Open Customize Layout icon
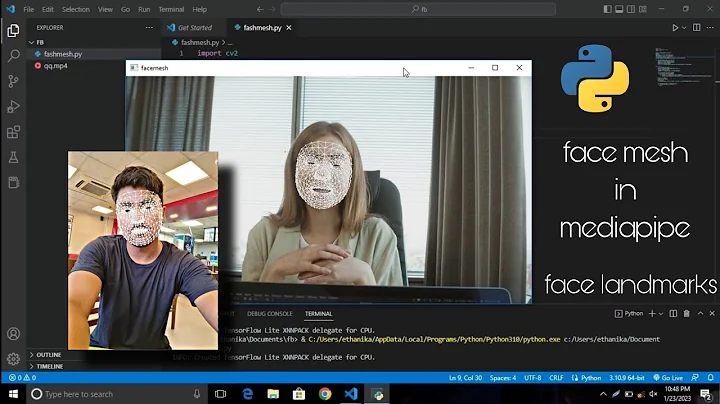The image size is (720, 404). [x=643, y=9]
